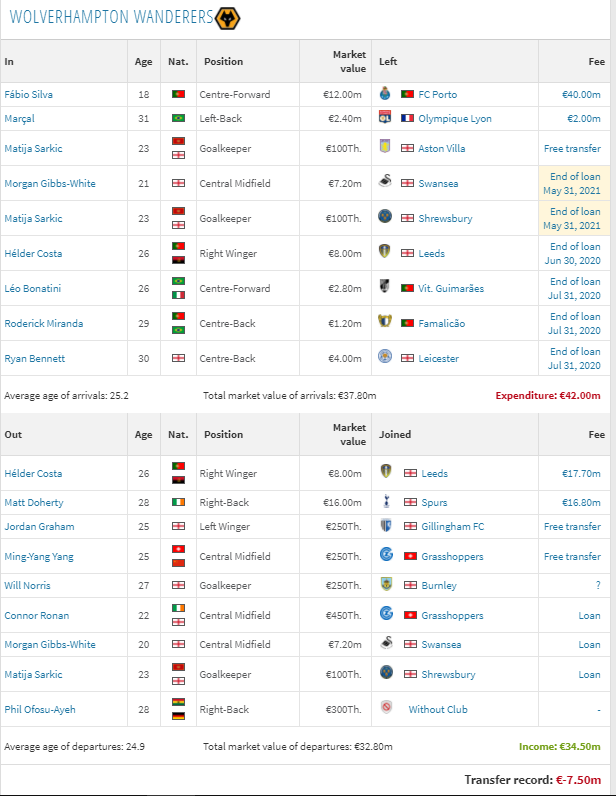Select the Gillingham FC crest icon

385,526
